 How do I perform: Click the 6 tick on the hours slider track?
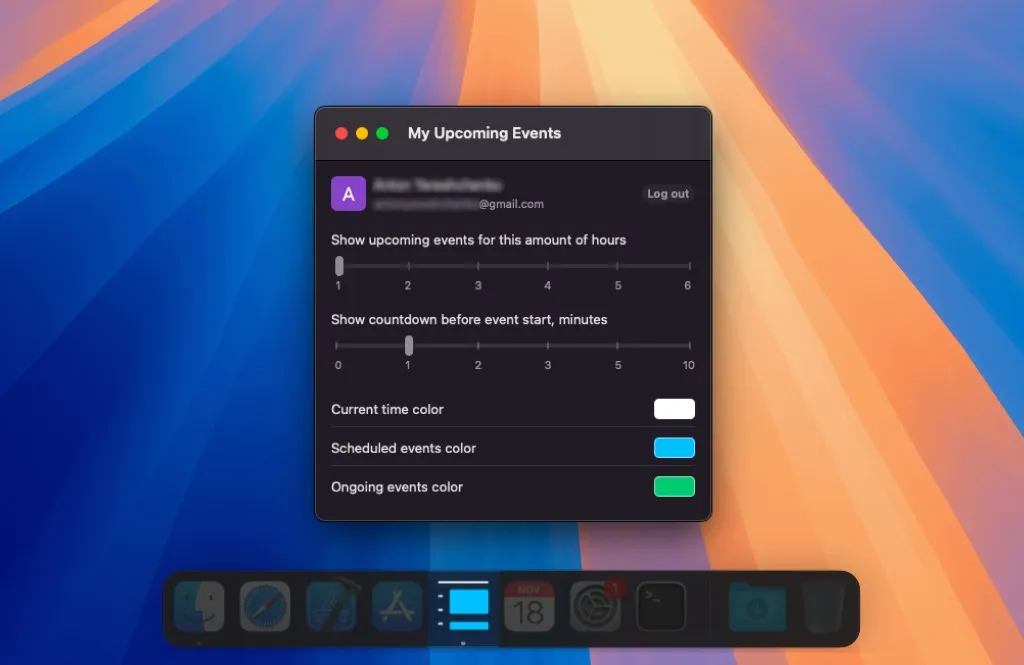(x=689, y=266)
